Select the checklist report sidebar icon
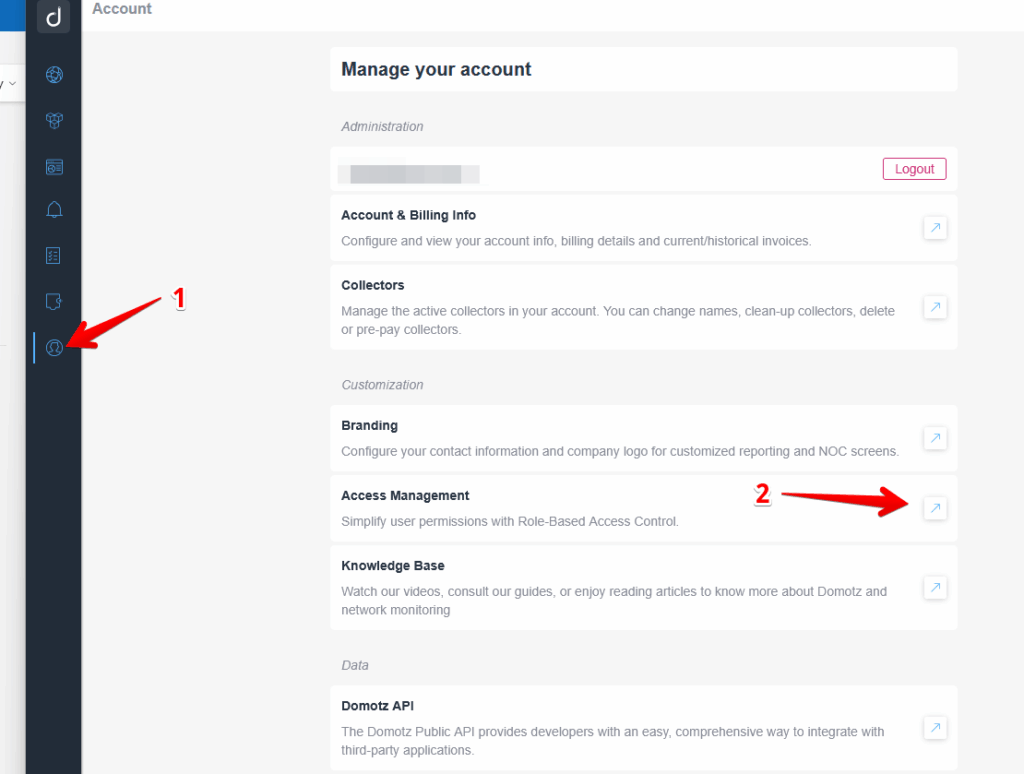 click(x=54, y=256)
